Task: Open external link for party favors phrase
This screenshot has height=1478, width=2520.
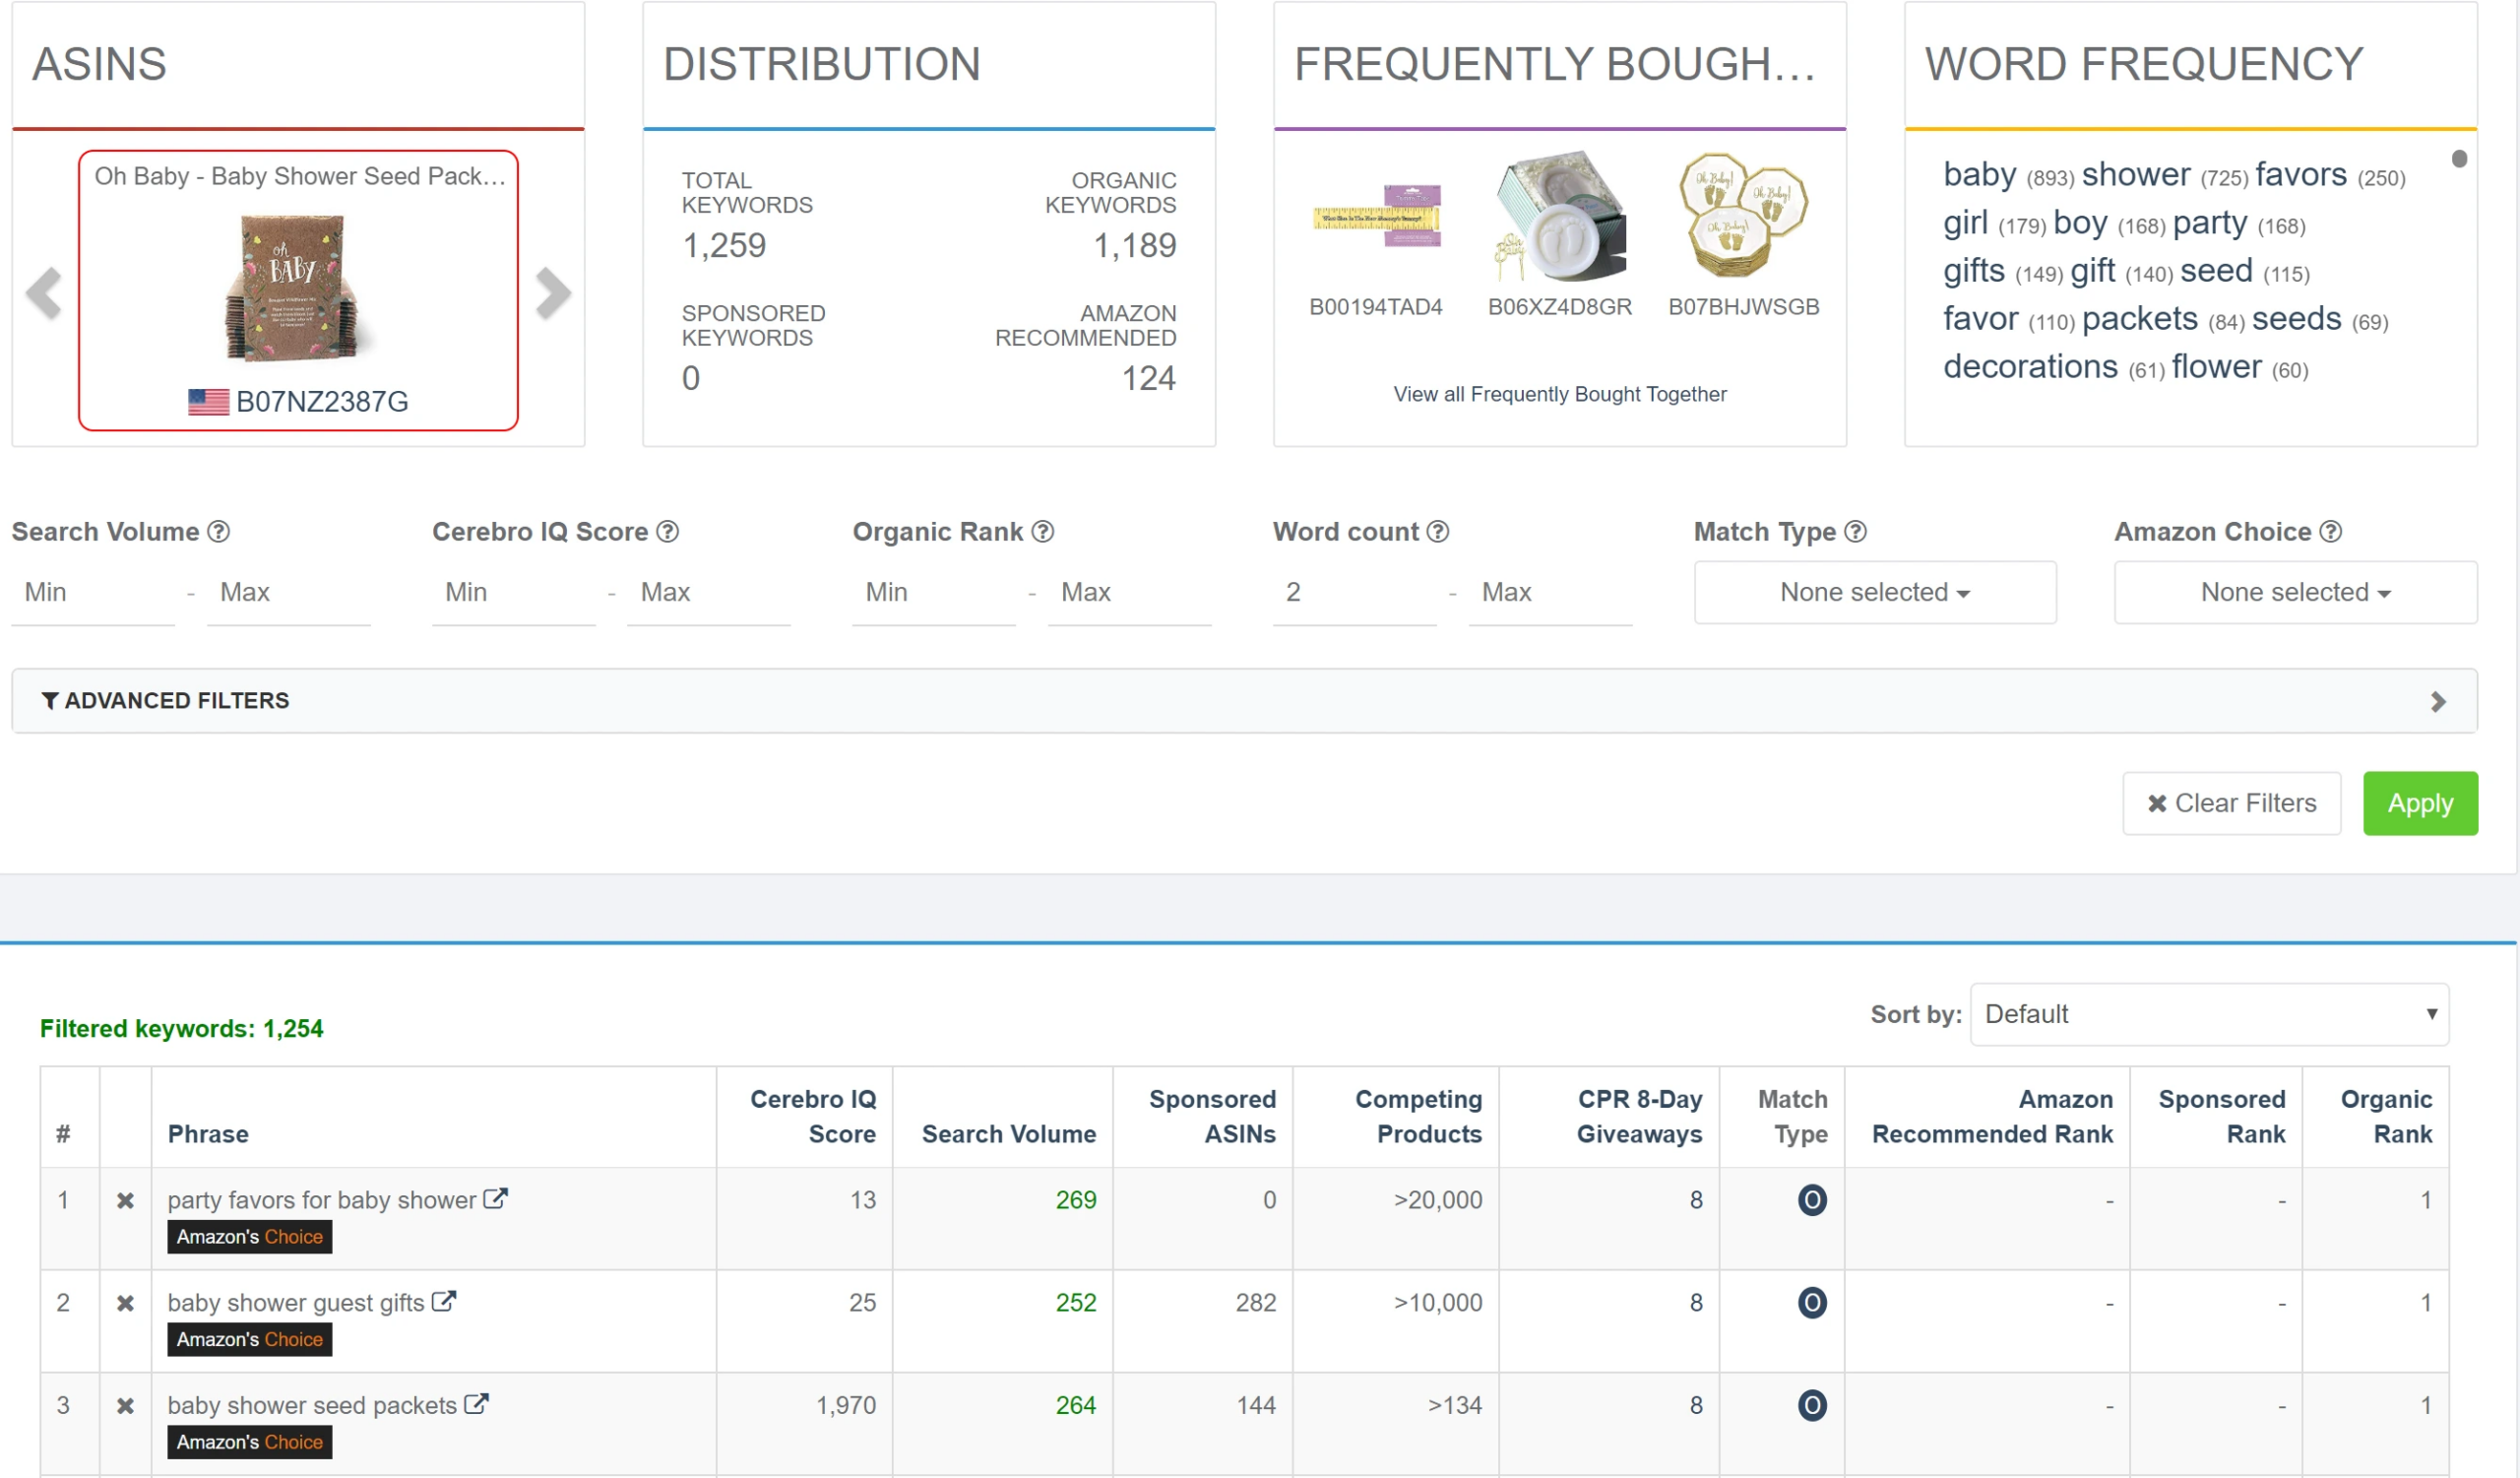Action: 496,1198
